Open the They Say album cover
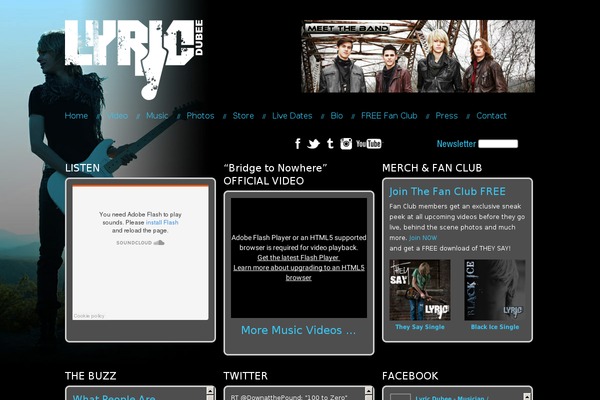The image size is (600, 400). [420, 290]
